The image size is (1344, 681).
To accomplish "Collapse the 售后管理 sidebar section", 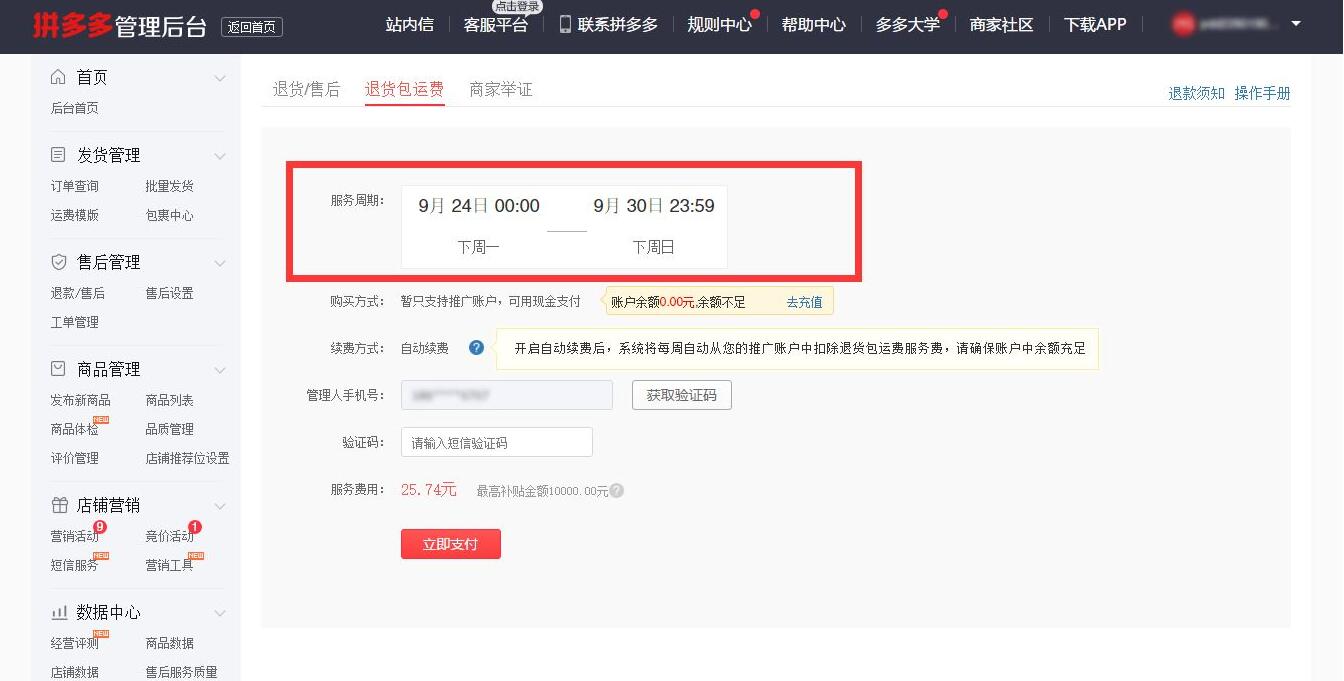I will 220,262.
